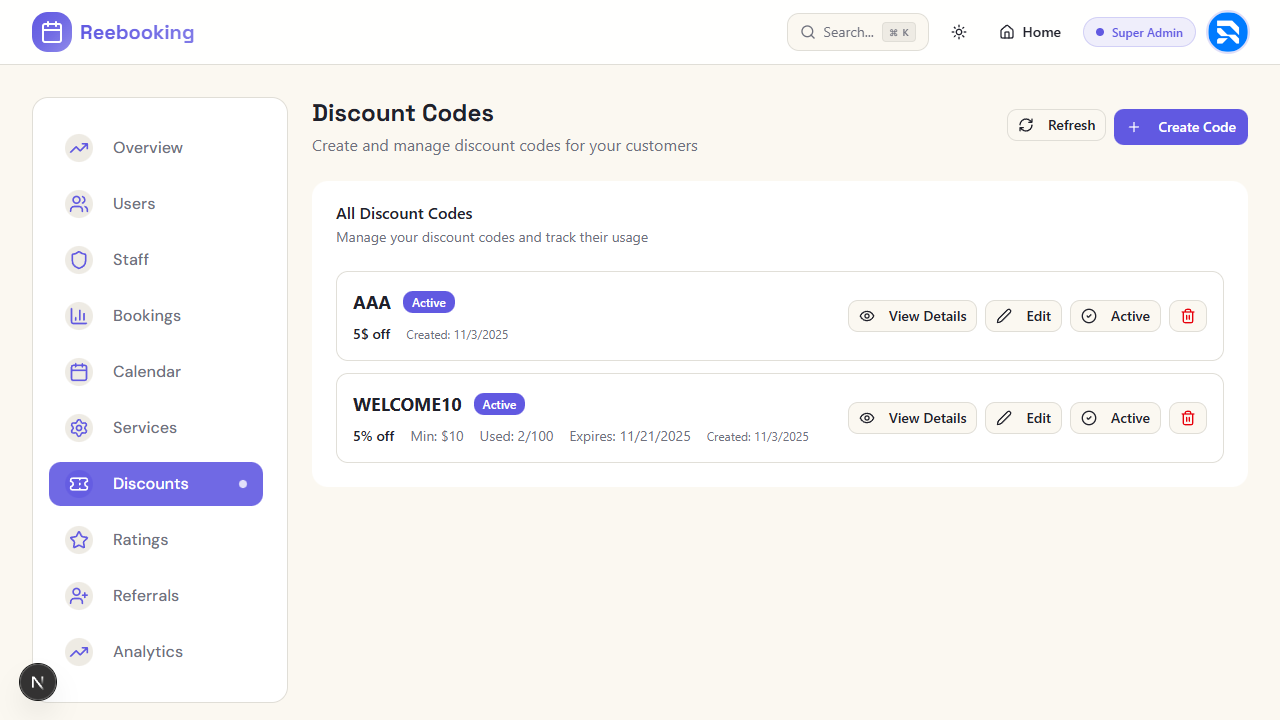Toggle the light/dark theme sun icon
Screen dimensions: 1280x720
(959, 32)
